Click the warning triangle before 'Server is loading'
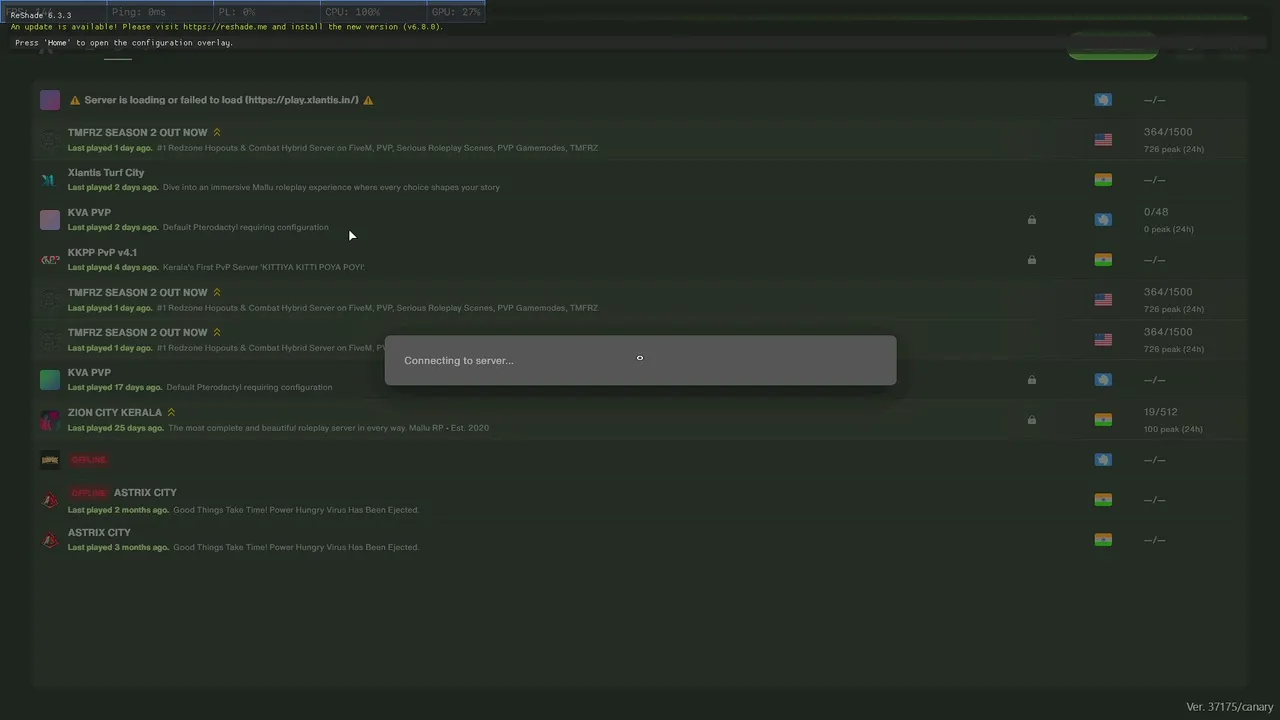The width and height of the screenshot is (1280, 720). pyautogui.click(x=75, y=100)
